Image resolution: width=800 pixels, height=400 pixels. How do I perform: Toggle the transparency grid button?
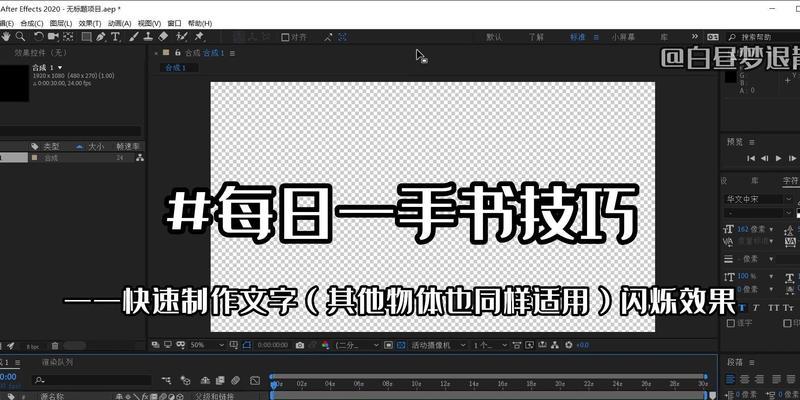point(401,345)
